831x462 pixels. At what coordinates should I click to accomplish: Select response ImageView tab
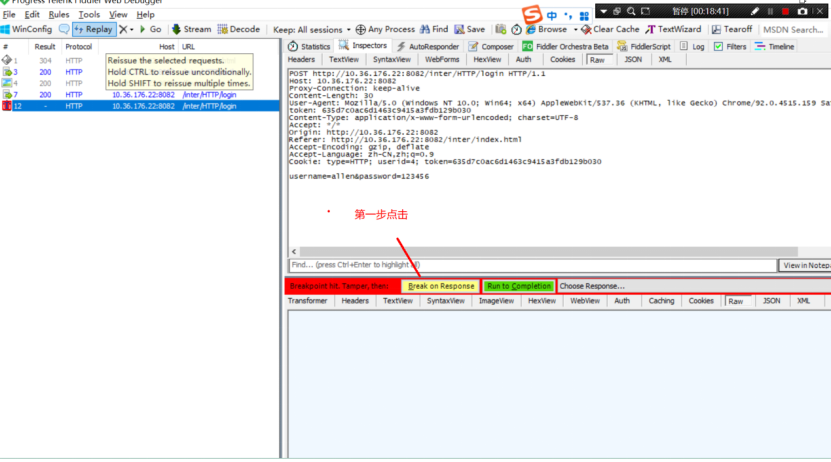[x=496, y=301]
